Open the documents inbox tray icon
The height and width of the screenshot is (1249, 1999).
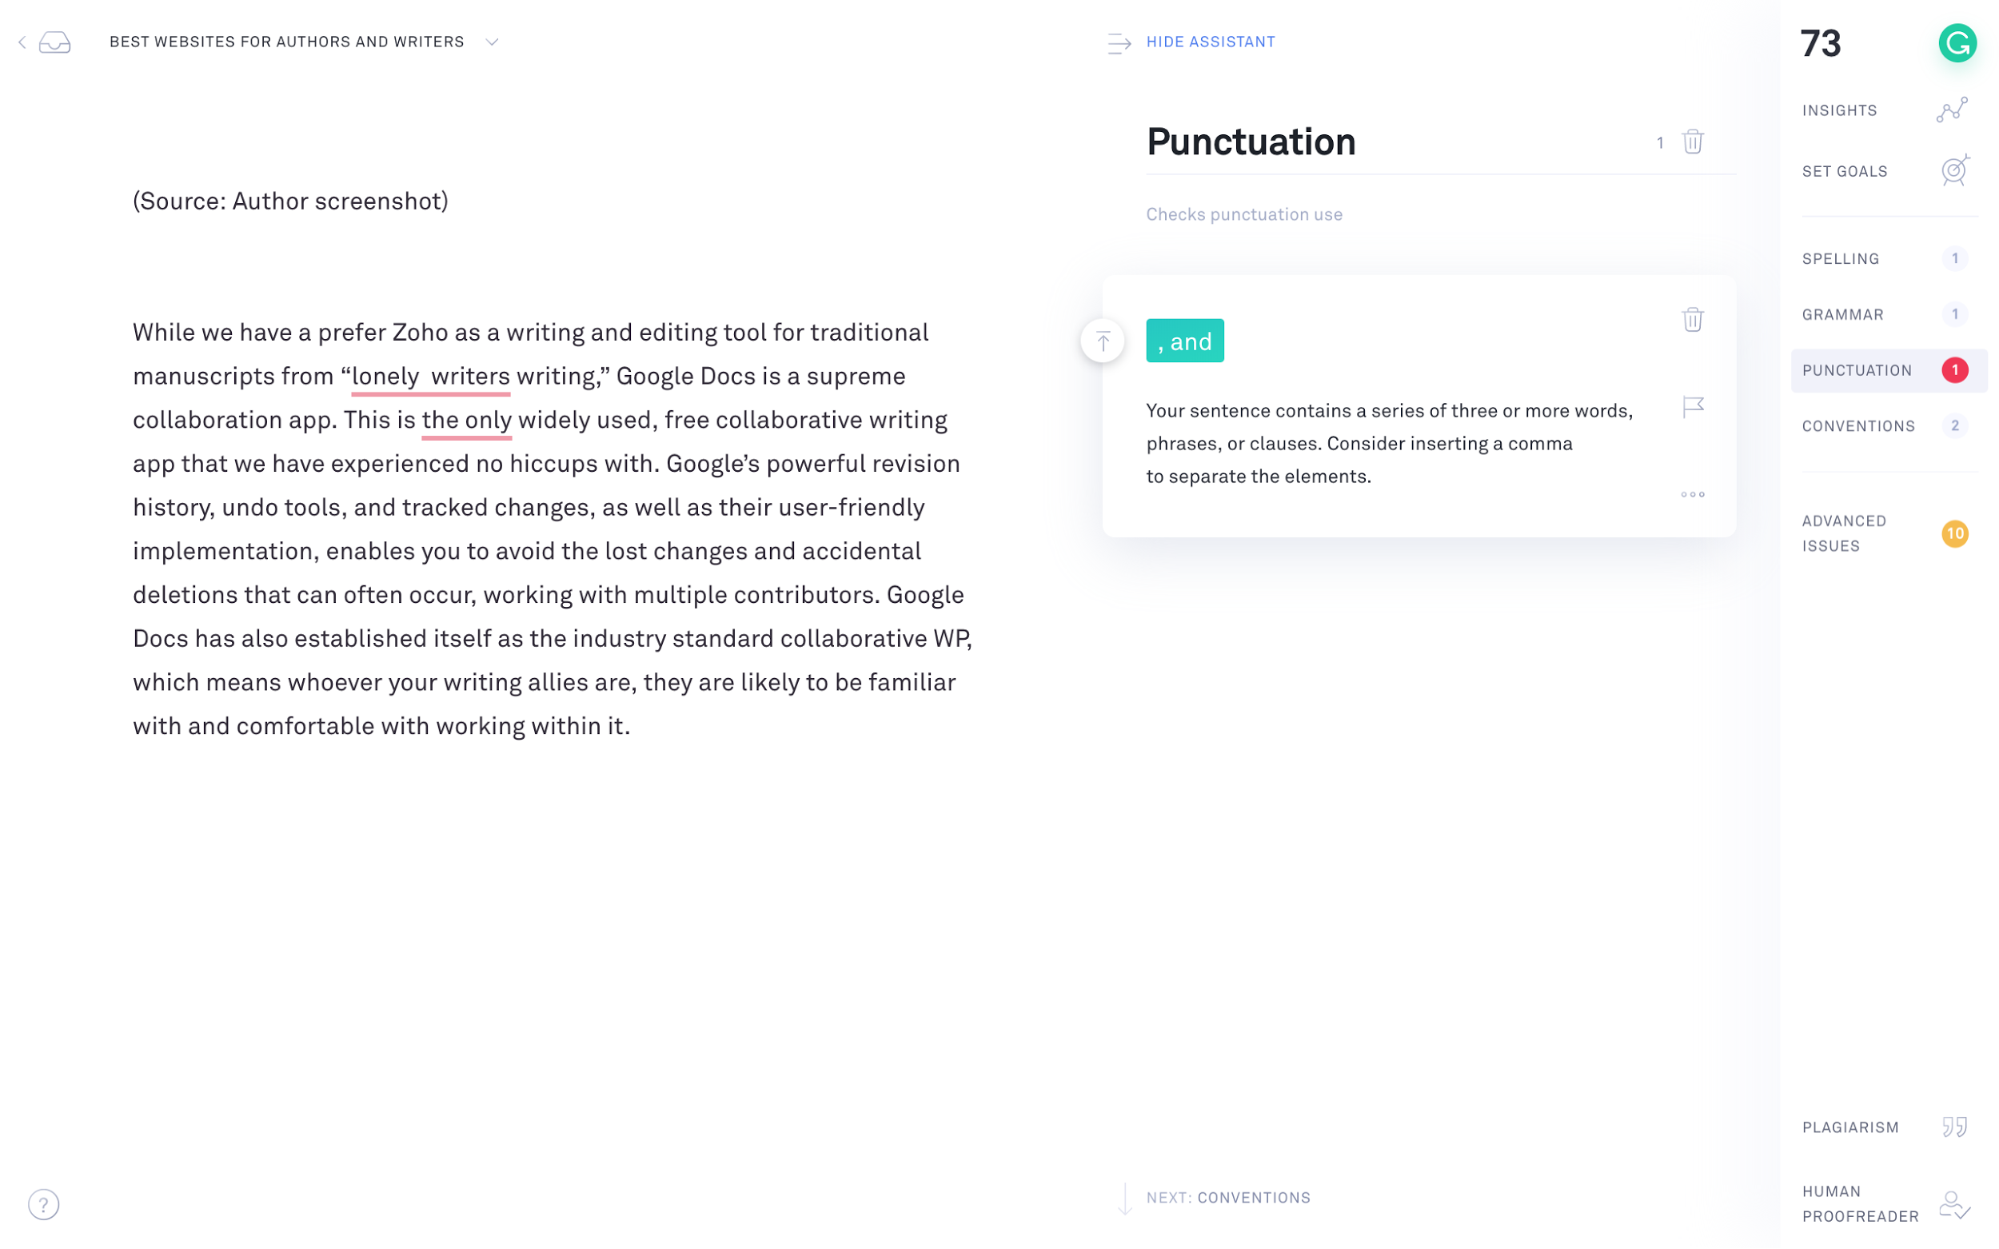(55, 42)
